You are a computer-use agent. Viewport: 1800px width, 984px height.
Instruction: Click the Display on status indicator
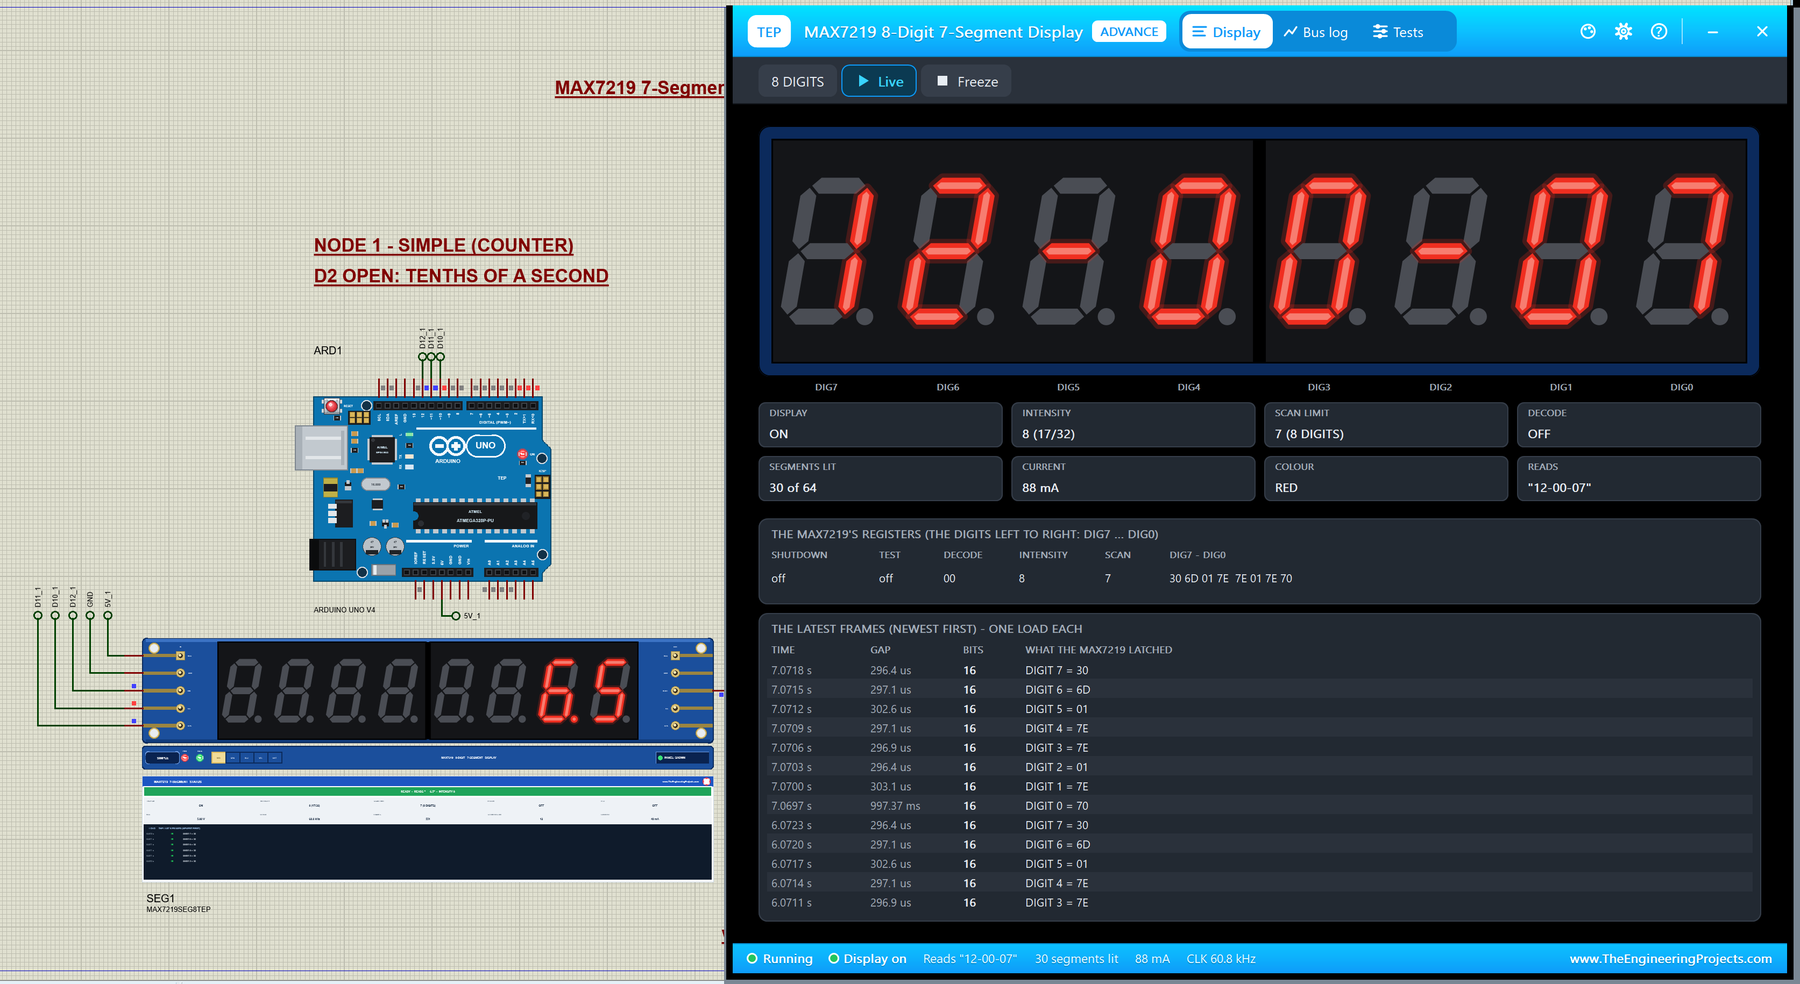point(867,959)
